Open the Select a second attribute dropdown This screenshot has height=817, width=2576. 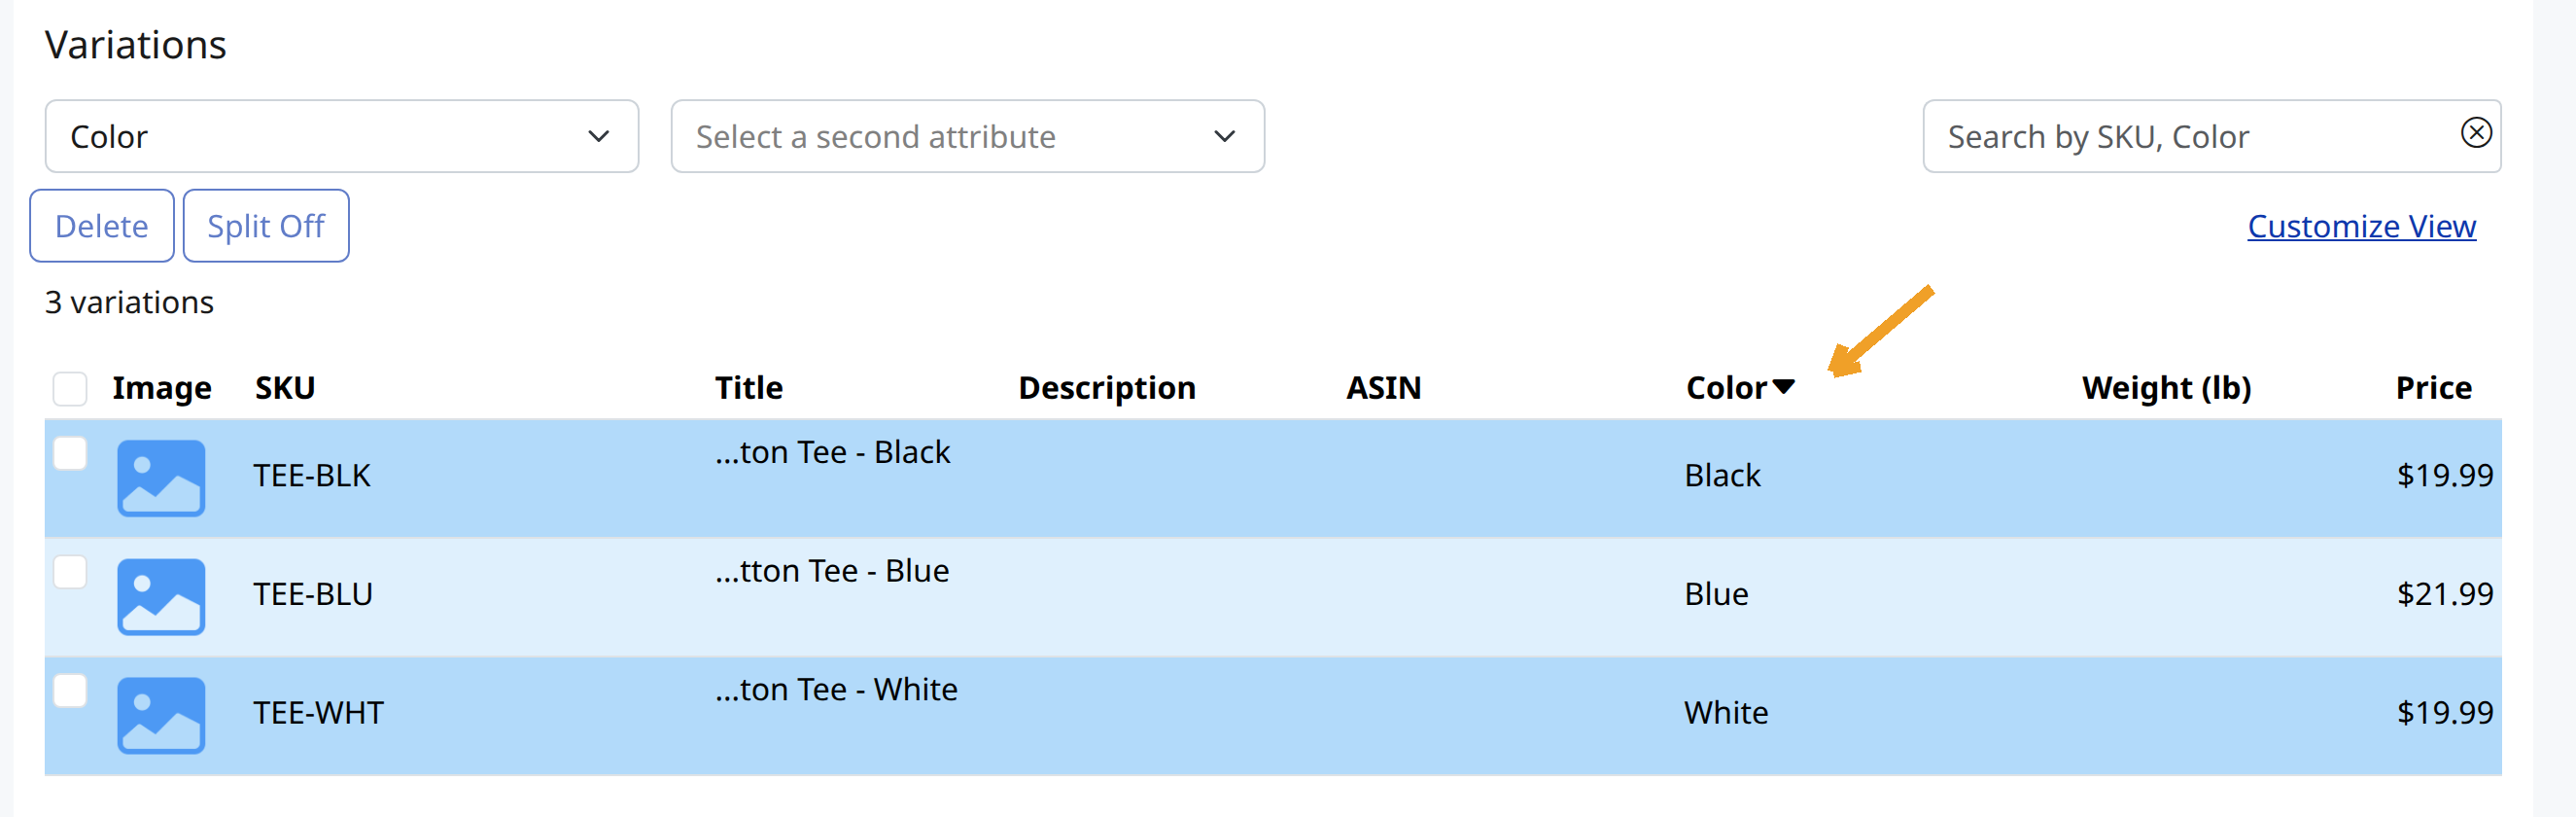(x=967, y=136)
